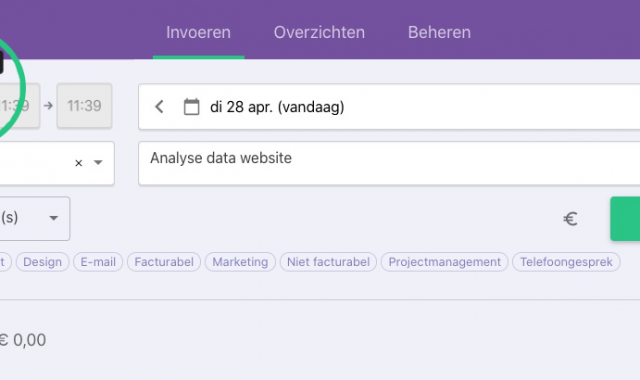
Task: Select the Design tag
Action: click(x=42, y=262)
